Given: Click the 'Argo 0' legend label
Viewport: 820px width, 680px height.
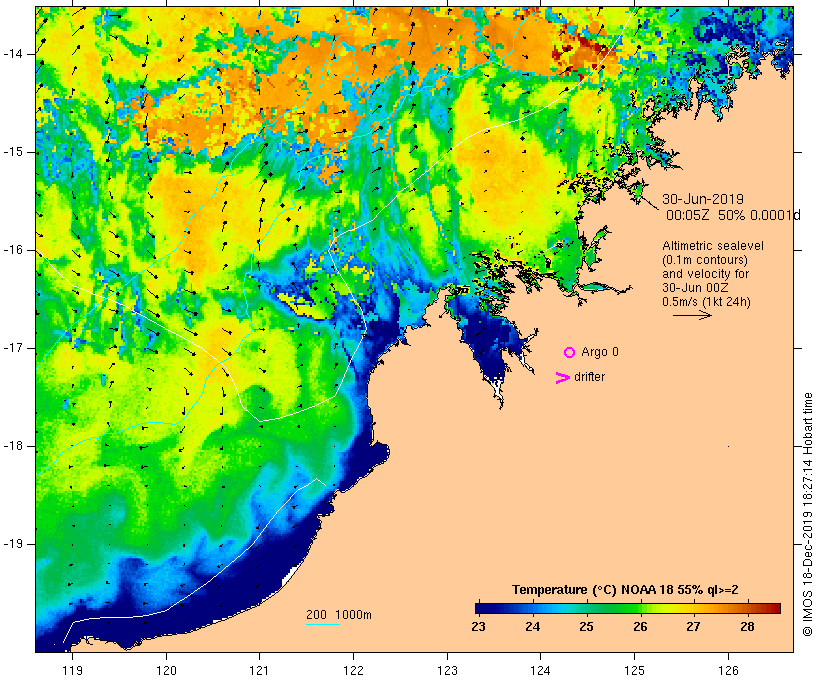Looking at the screenshot, I should (x=600, y=352).
